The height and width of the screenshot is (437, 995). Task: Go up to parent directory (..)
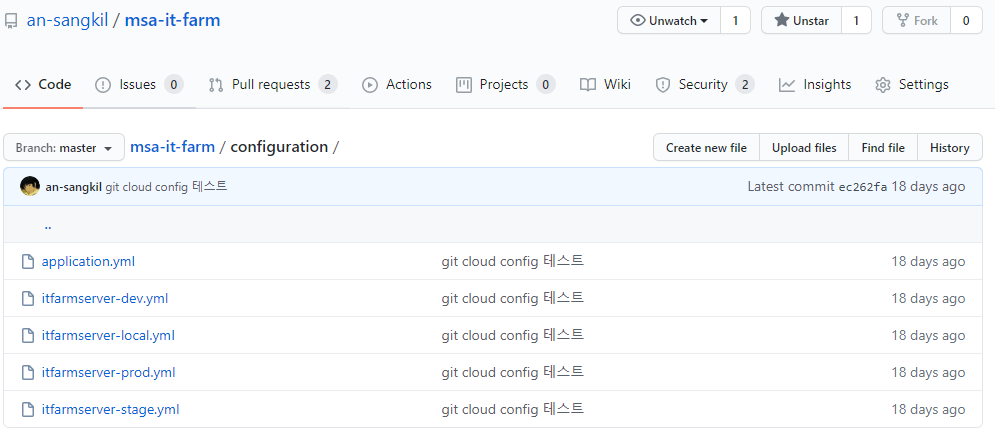pyautogui.click(x=48, y=225)
